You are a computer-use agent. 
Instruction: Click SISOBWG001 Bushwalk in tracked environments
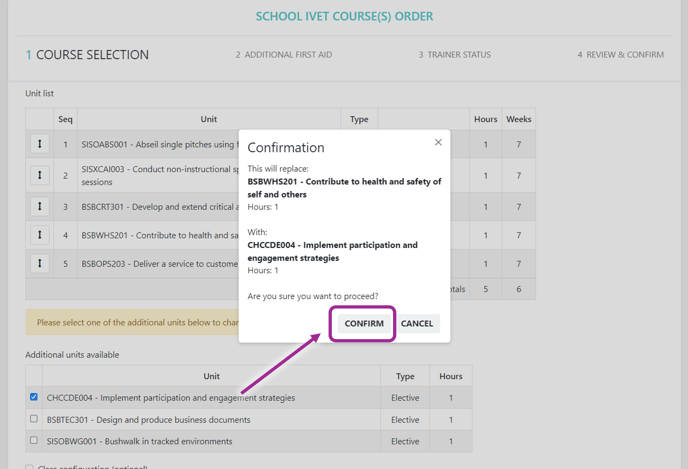tap(140, 441)
